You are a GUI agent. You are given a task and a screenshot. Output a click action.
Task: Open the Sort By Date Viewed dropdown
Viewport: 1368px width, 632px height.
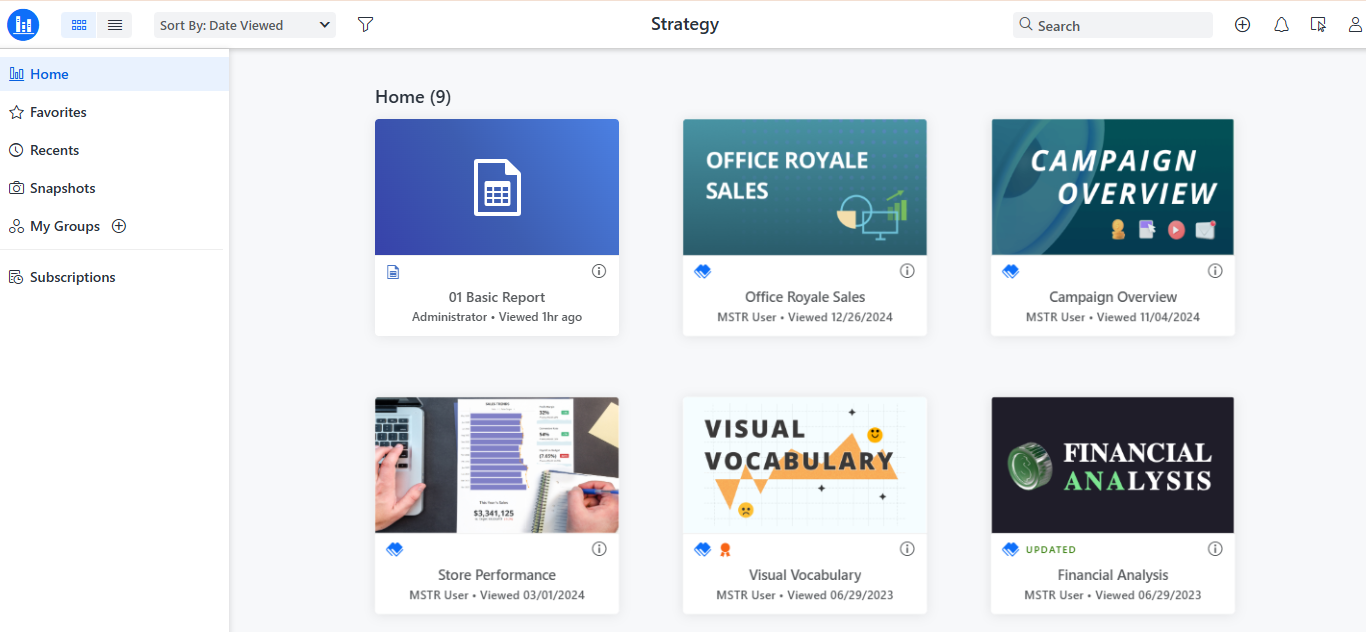click(x=244, y=25)
